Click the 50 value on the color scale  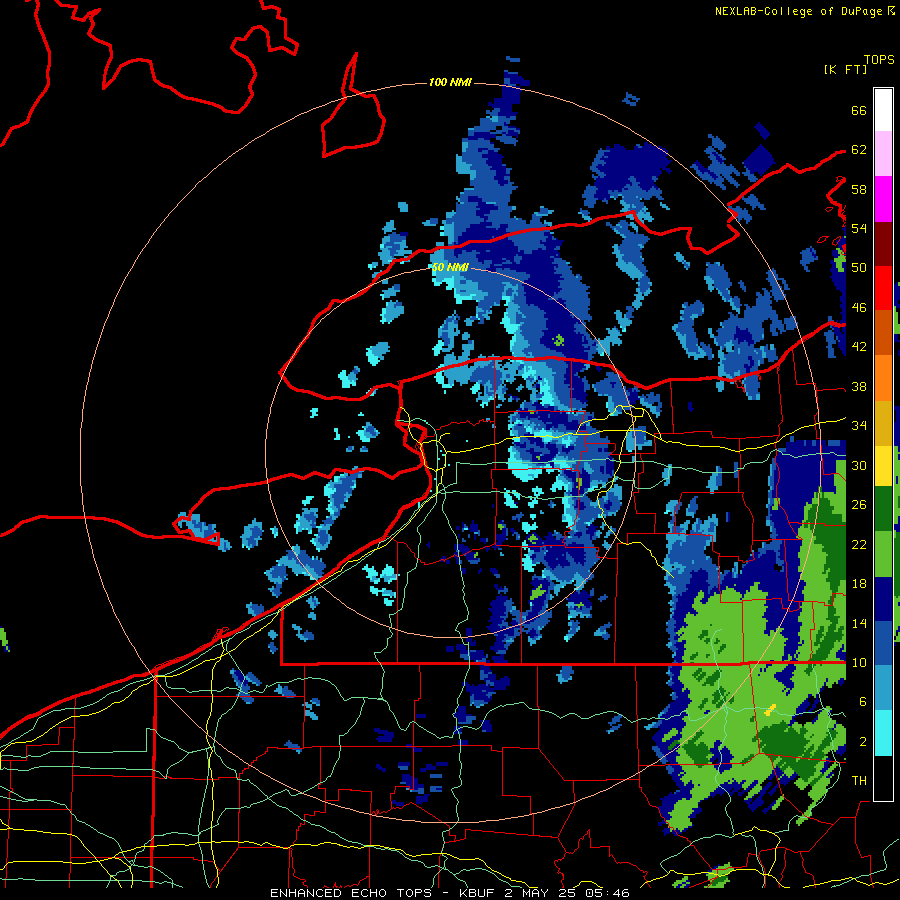tap(859, 268)
